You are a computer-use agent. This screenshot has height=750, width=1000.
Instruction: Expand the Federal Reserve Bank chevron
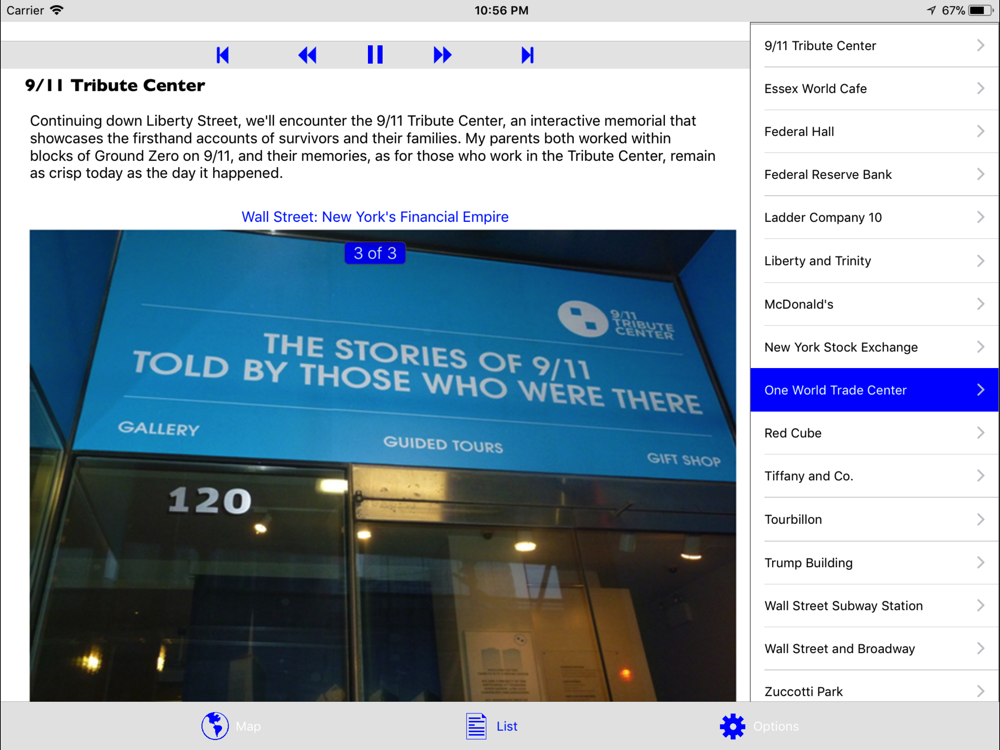[x=981, y=174]
